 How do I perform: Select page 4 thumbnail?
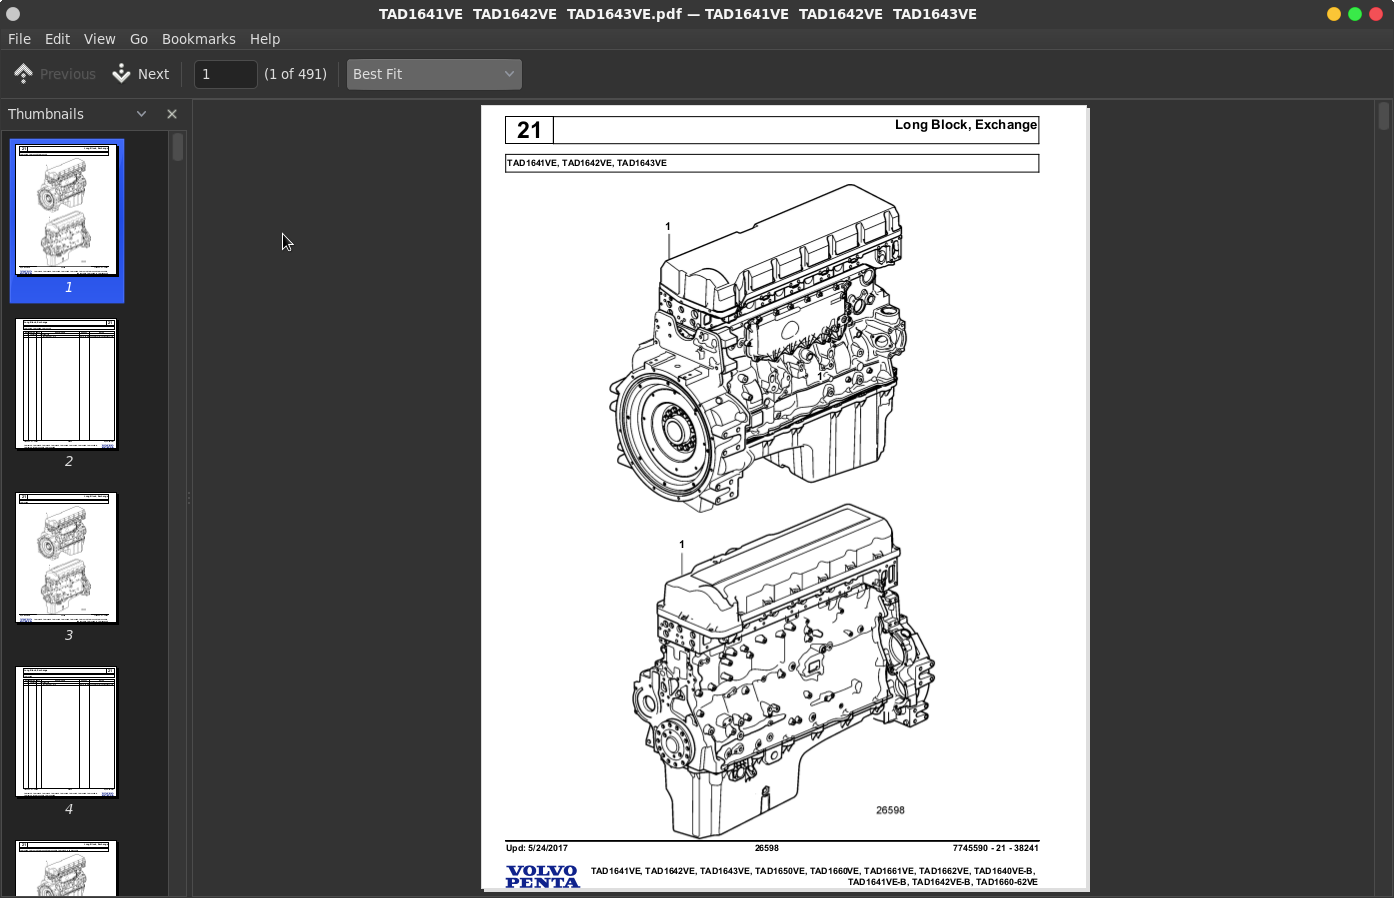pyautogui.click(x=67, y=732)
